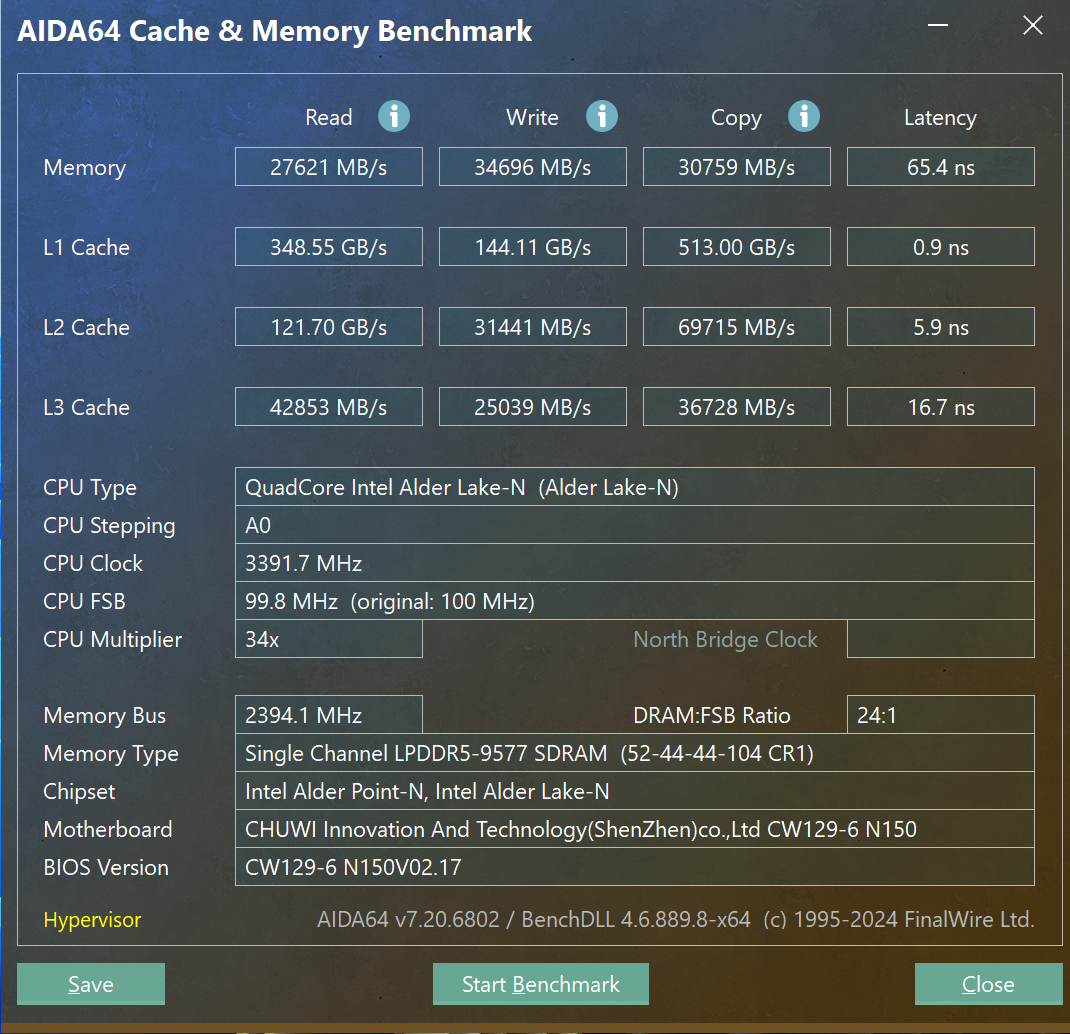1070x1034 pixels.
Task: Click the CPU Type label
Action: tap(90, 488)
